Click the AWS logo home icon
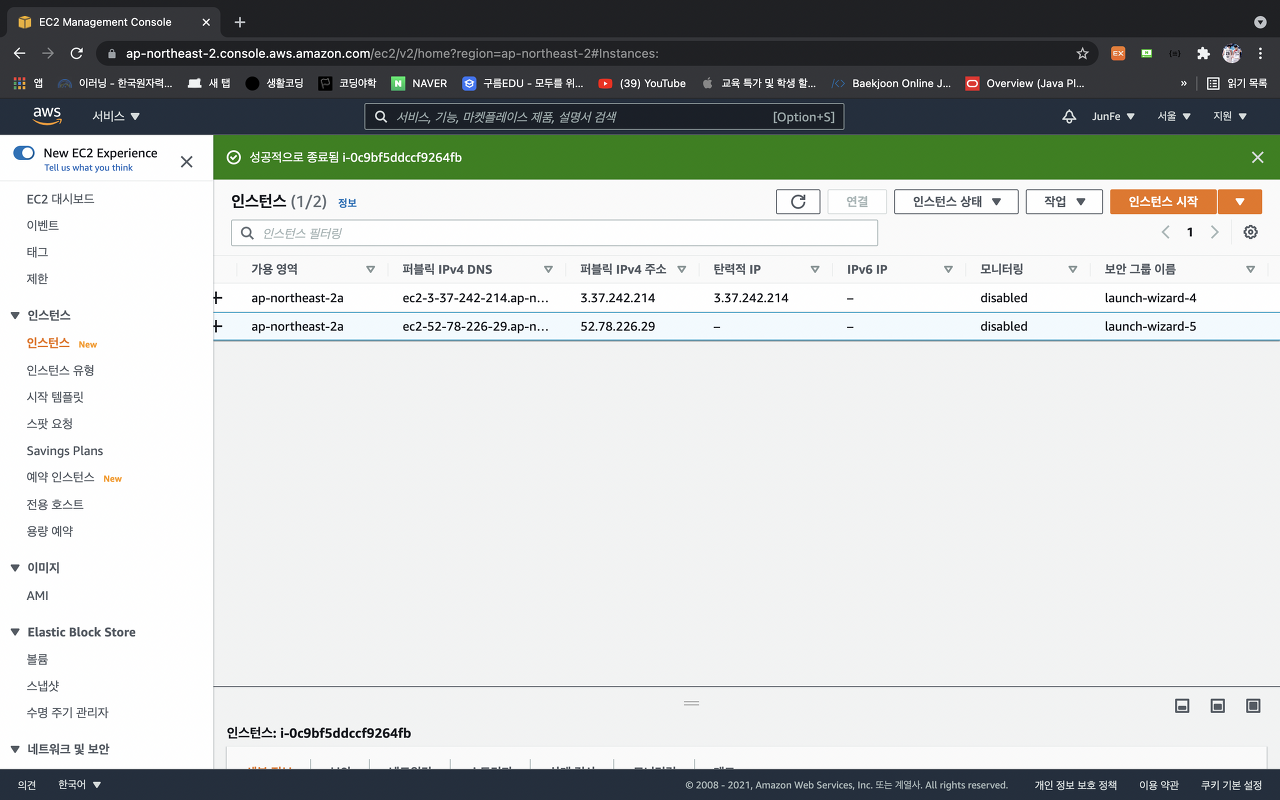Viewport: 1280px width, 800px height. coord(47,116)
